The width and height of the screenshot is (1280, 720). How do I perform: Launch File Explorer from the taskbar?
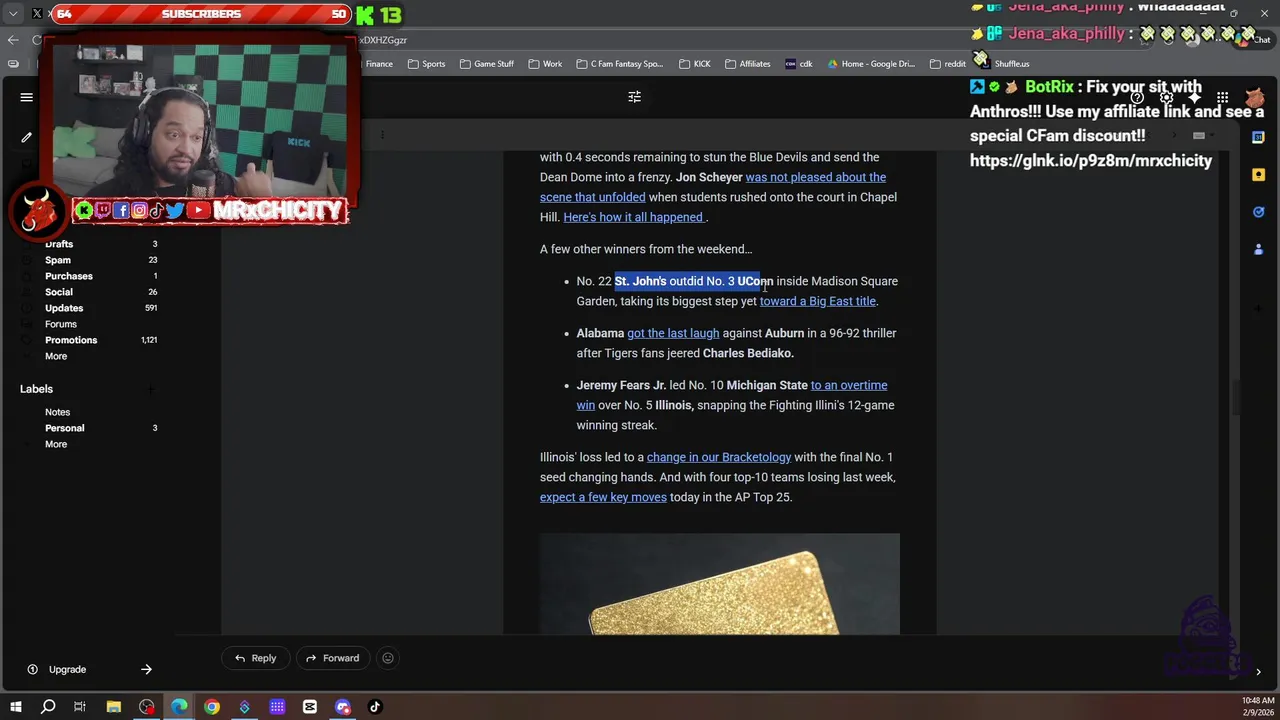click(x=114, y=707)
